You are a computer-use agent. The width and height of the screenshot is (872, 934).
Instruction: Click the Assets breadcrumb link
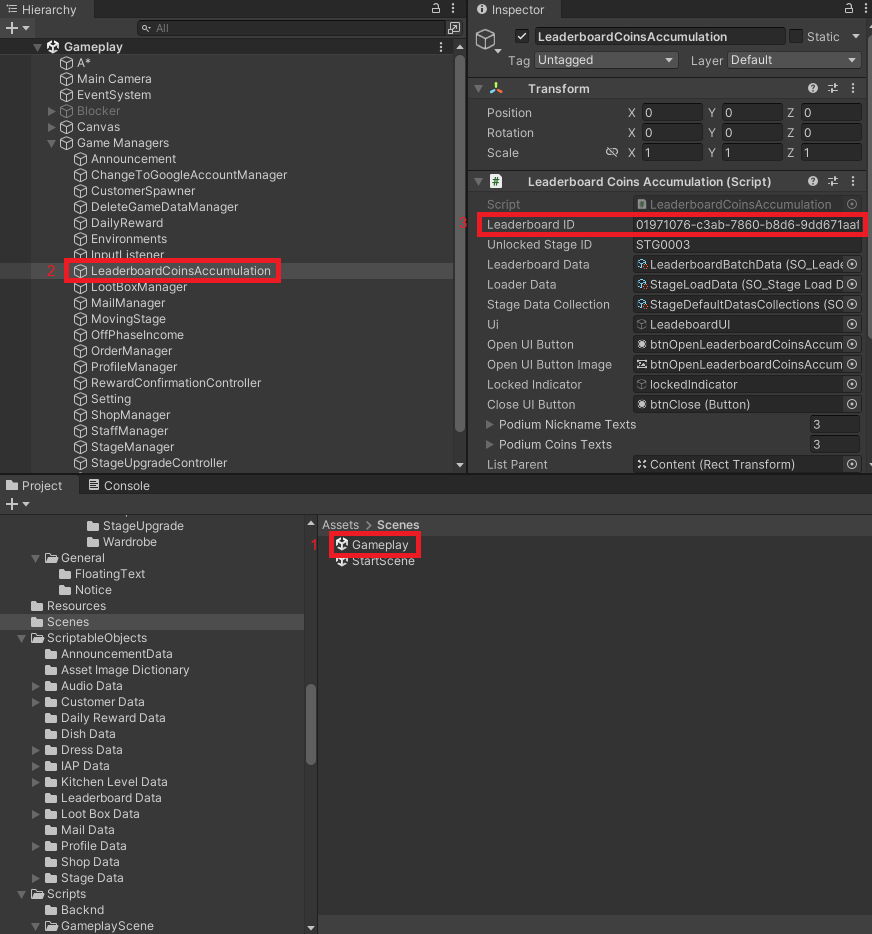340,525
